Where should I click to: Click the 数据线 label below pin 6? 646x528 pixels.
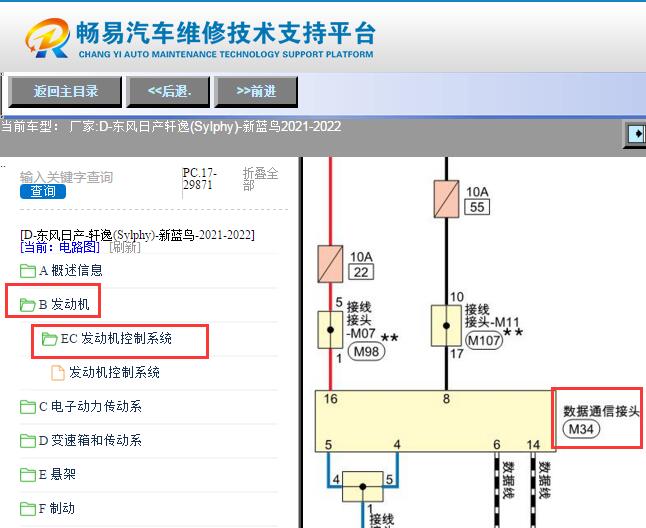(x=508, y=479)
